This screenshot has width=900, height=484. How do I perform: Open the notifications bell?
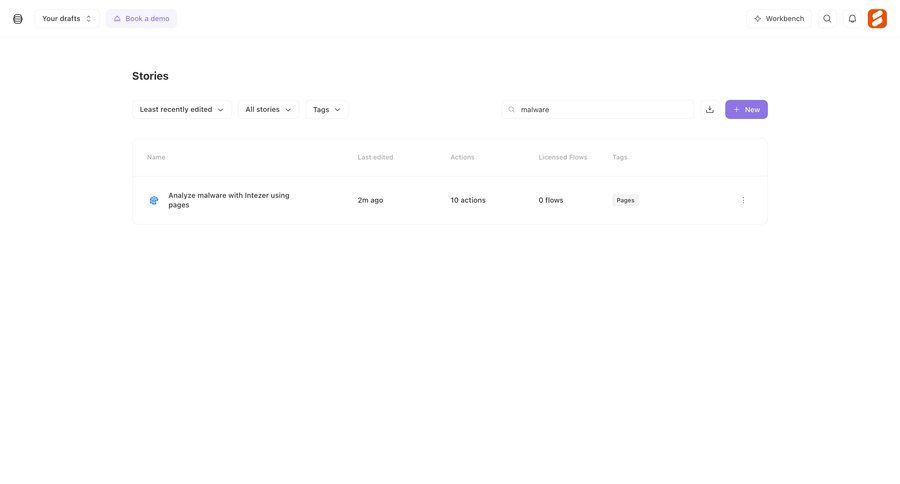[x=852, y=18]
